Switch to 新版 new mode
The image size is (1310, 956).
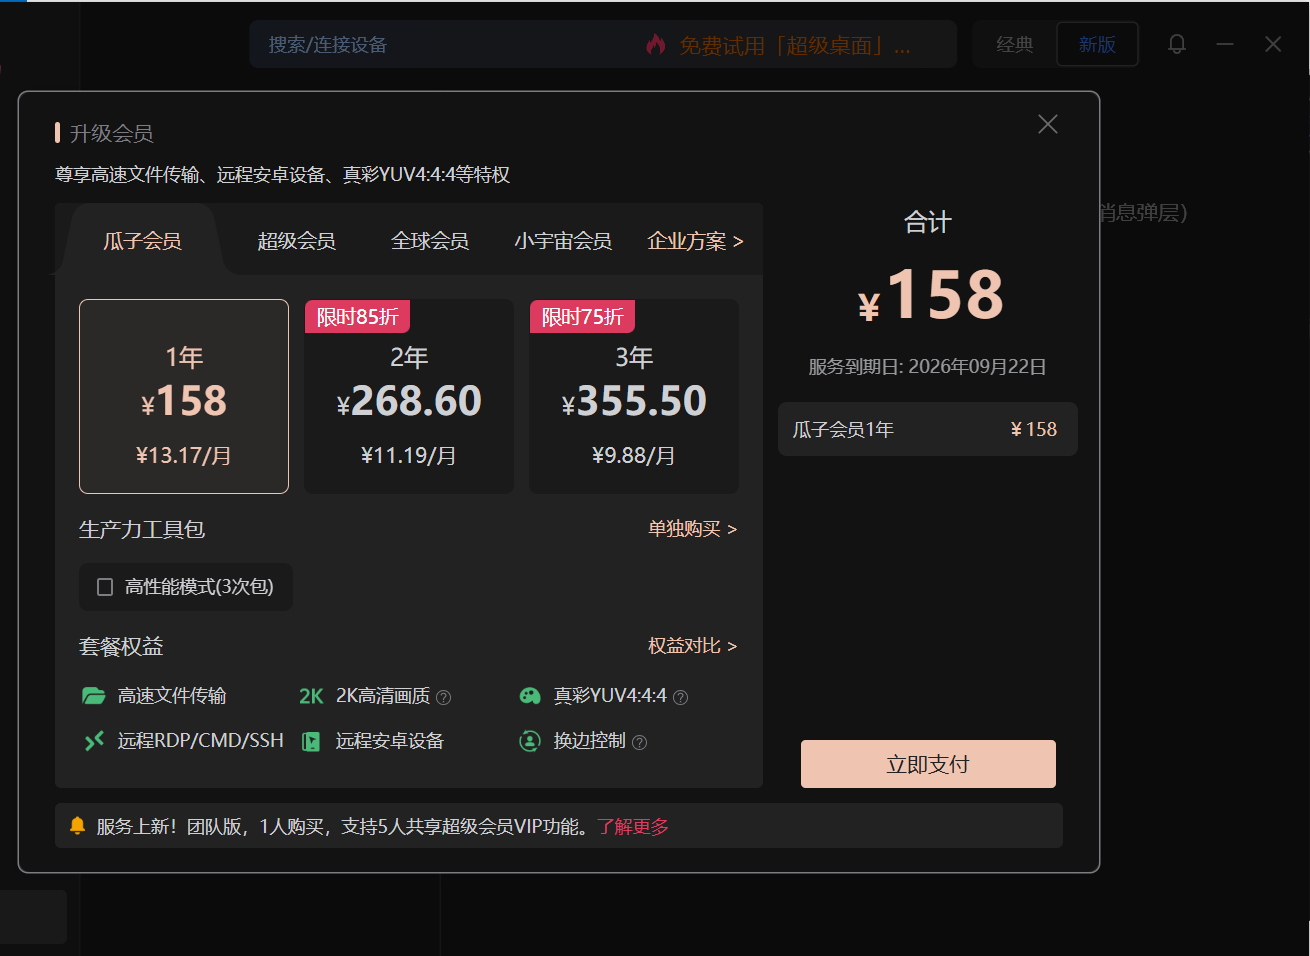coord(1097,44)
